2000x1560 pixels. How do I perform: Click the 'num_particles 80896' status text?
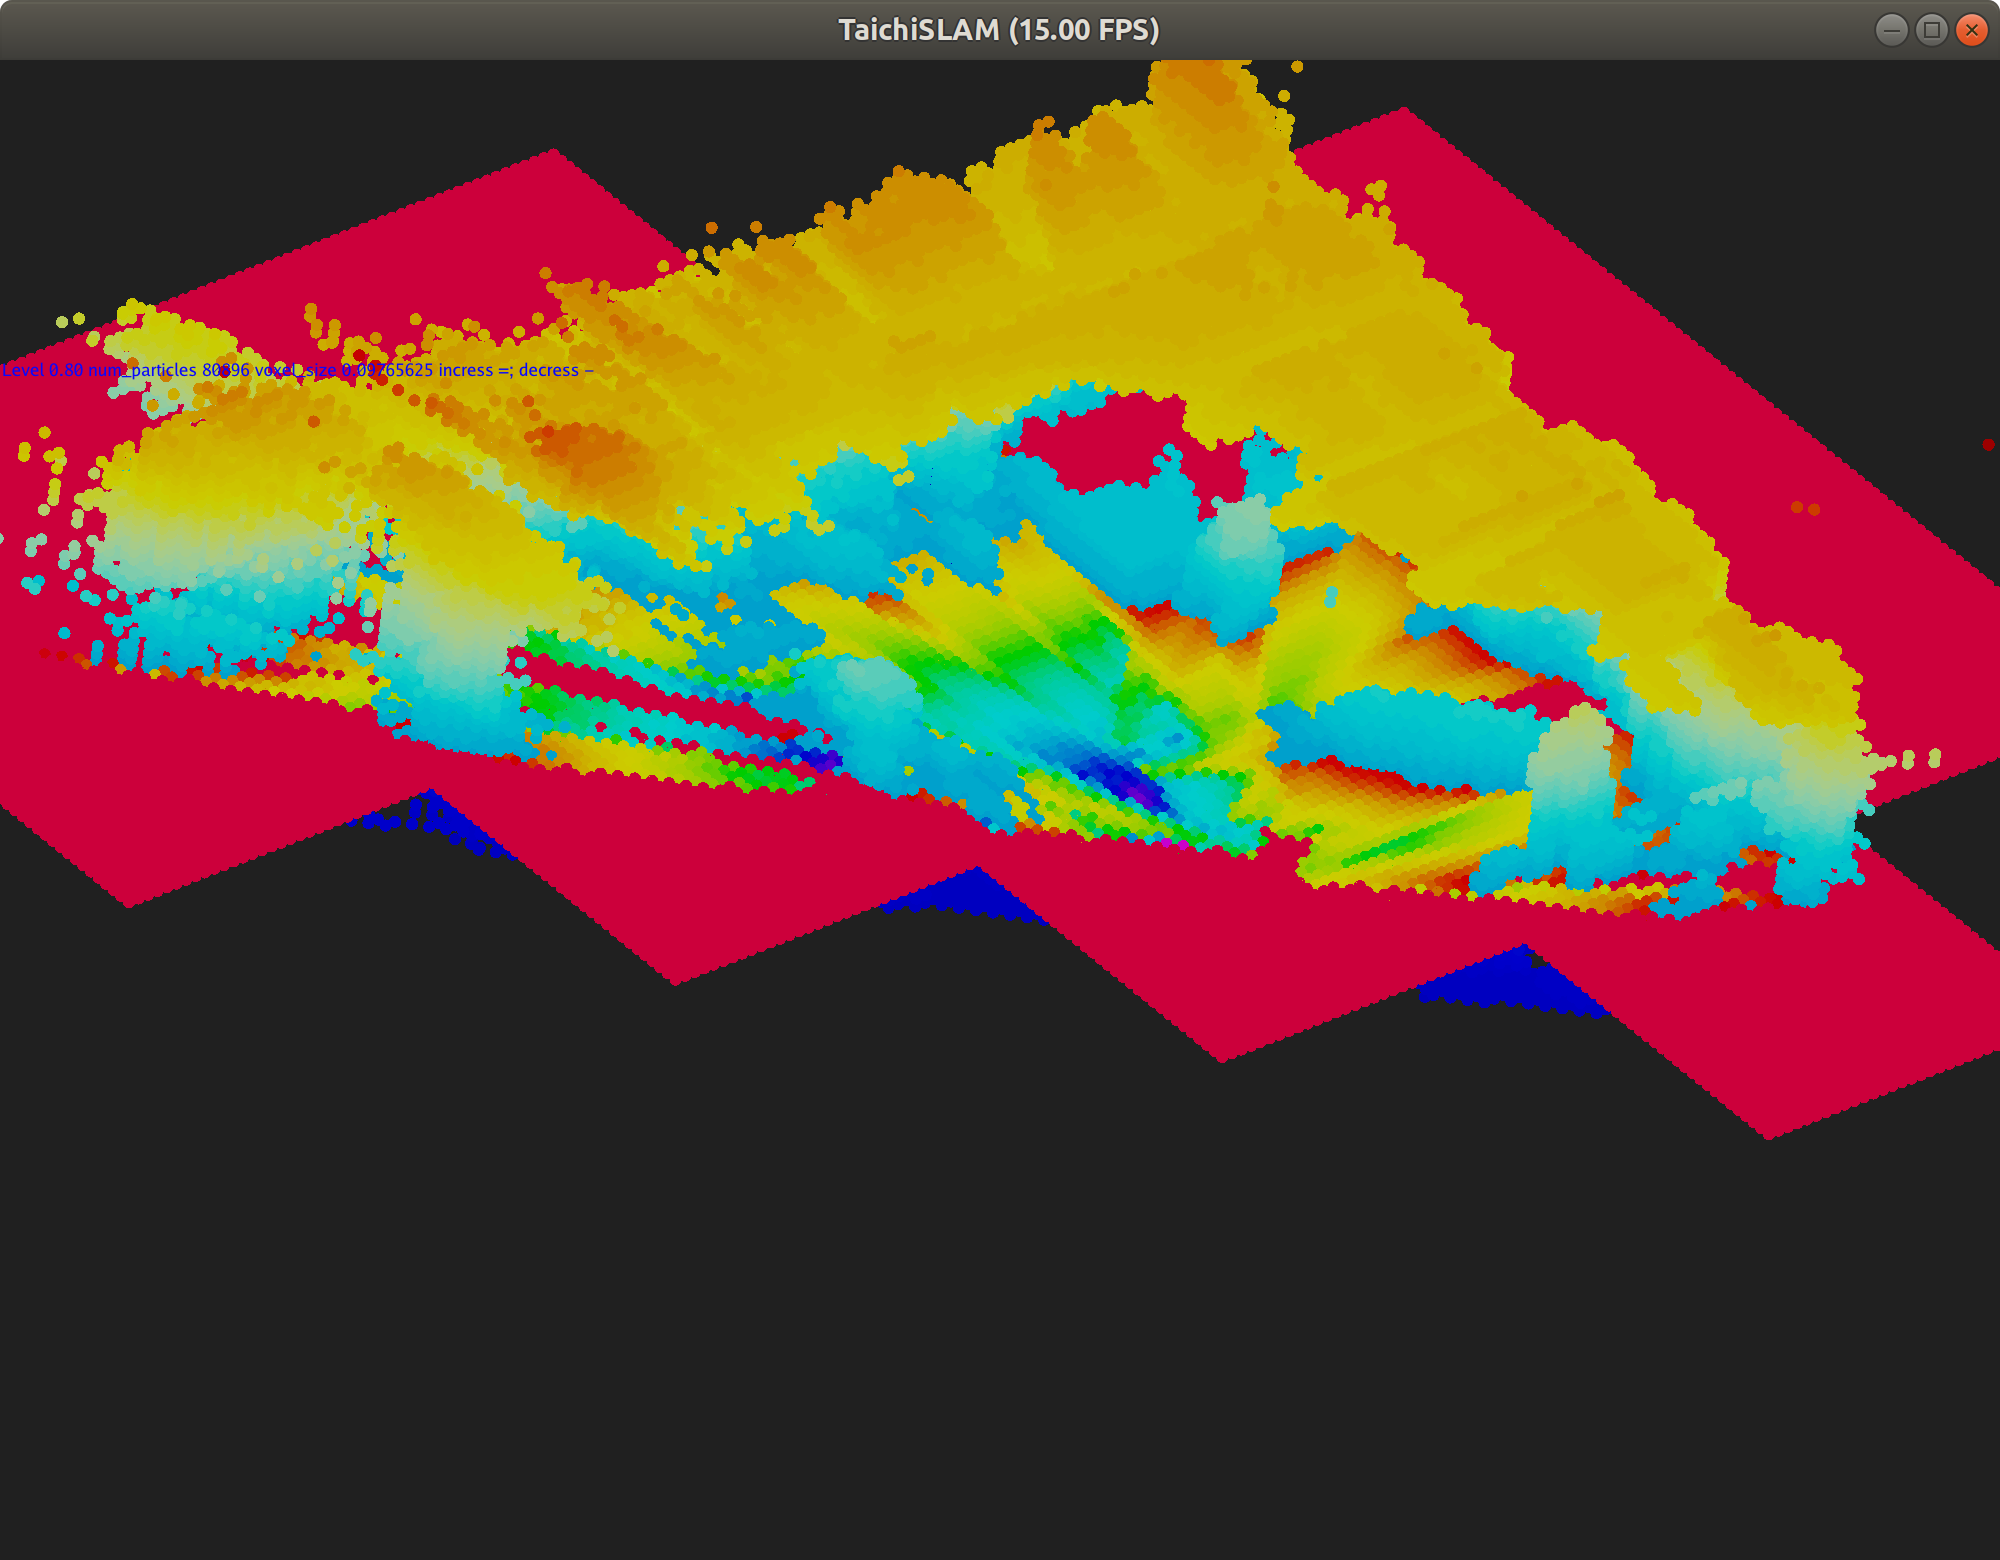point(168,370)
